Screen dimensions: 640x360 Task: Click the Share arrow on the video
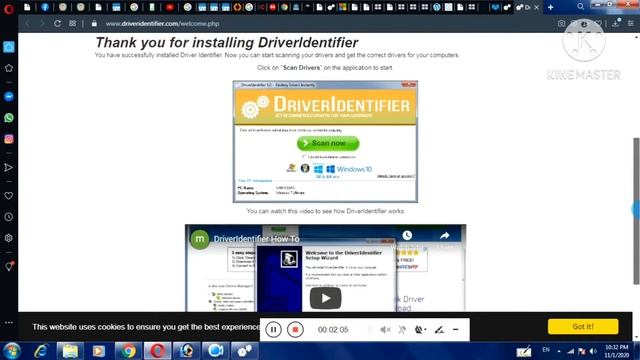(x=444, y=235)
